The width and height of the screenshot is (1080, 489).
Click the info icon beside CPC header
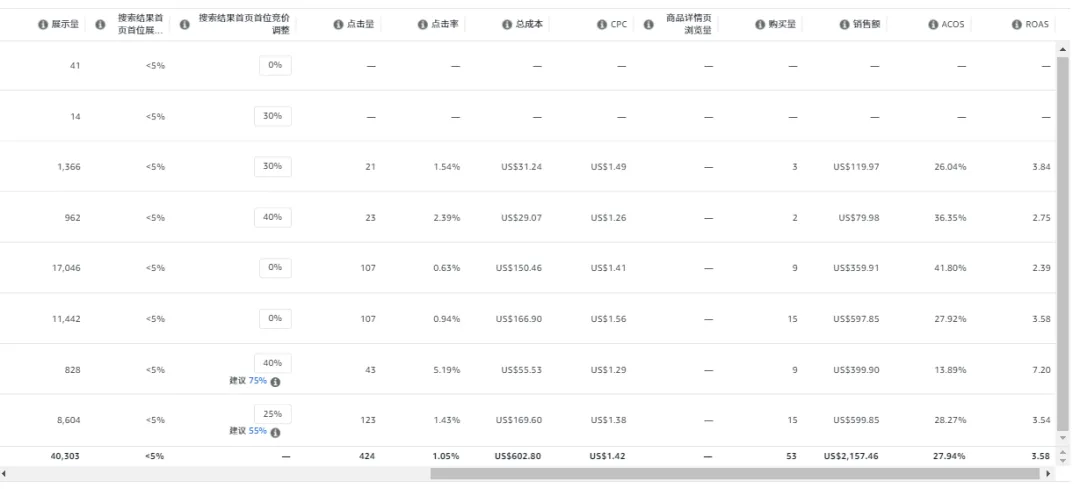[601, 24]
